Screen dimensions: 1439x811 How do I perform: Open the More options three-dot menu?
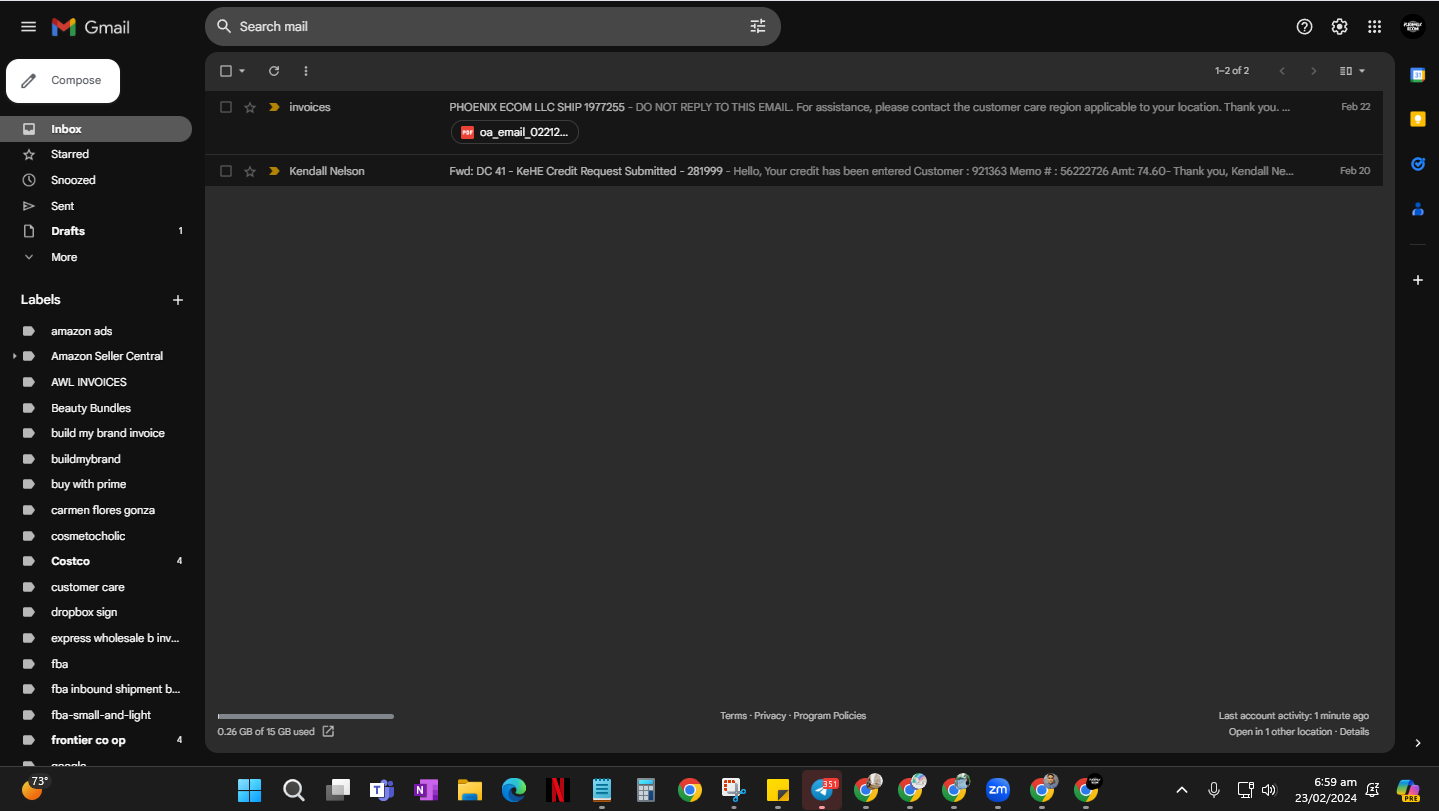(x=306, y=71)
